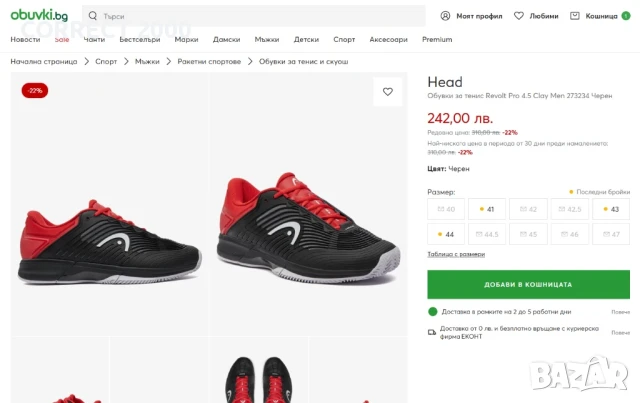The image size is (640, 403).
Task: Open the Спорт navigation menu item
Action: click(x=344, y=39)
